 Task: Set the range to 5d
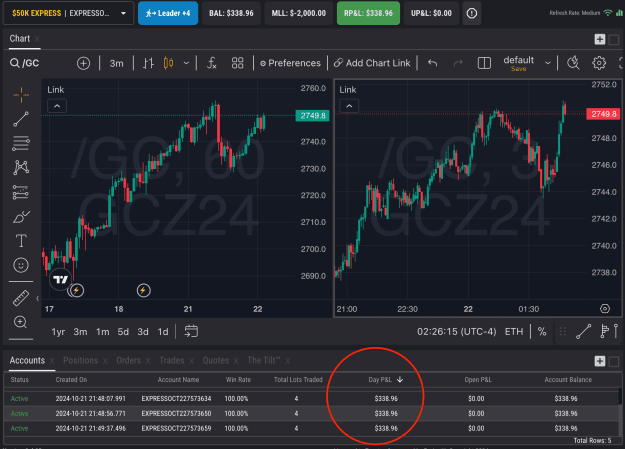pos(123,332)
